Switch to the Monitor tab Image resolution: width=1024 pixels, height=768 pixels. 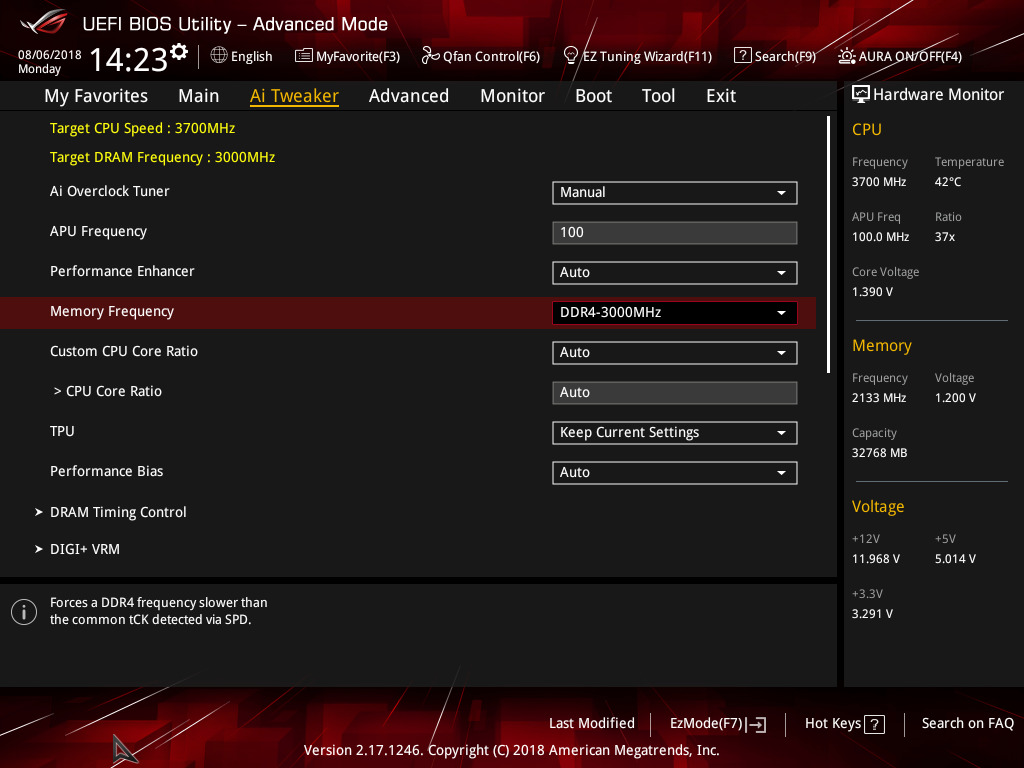(x=512, y=96)
